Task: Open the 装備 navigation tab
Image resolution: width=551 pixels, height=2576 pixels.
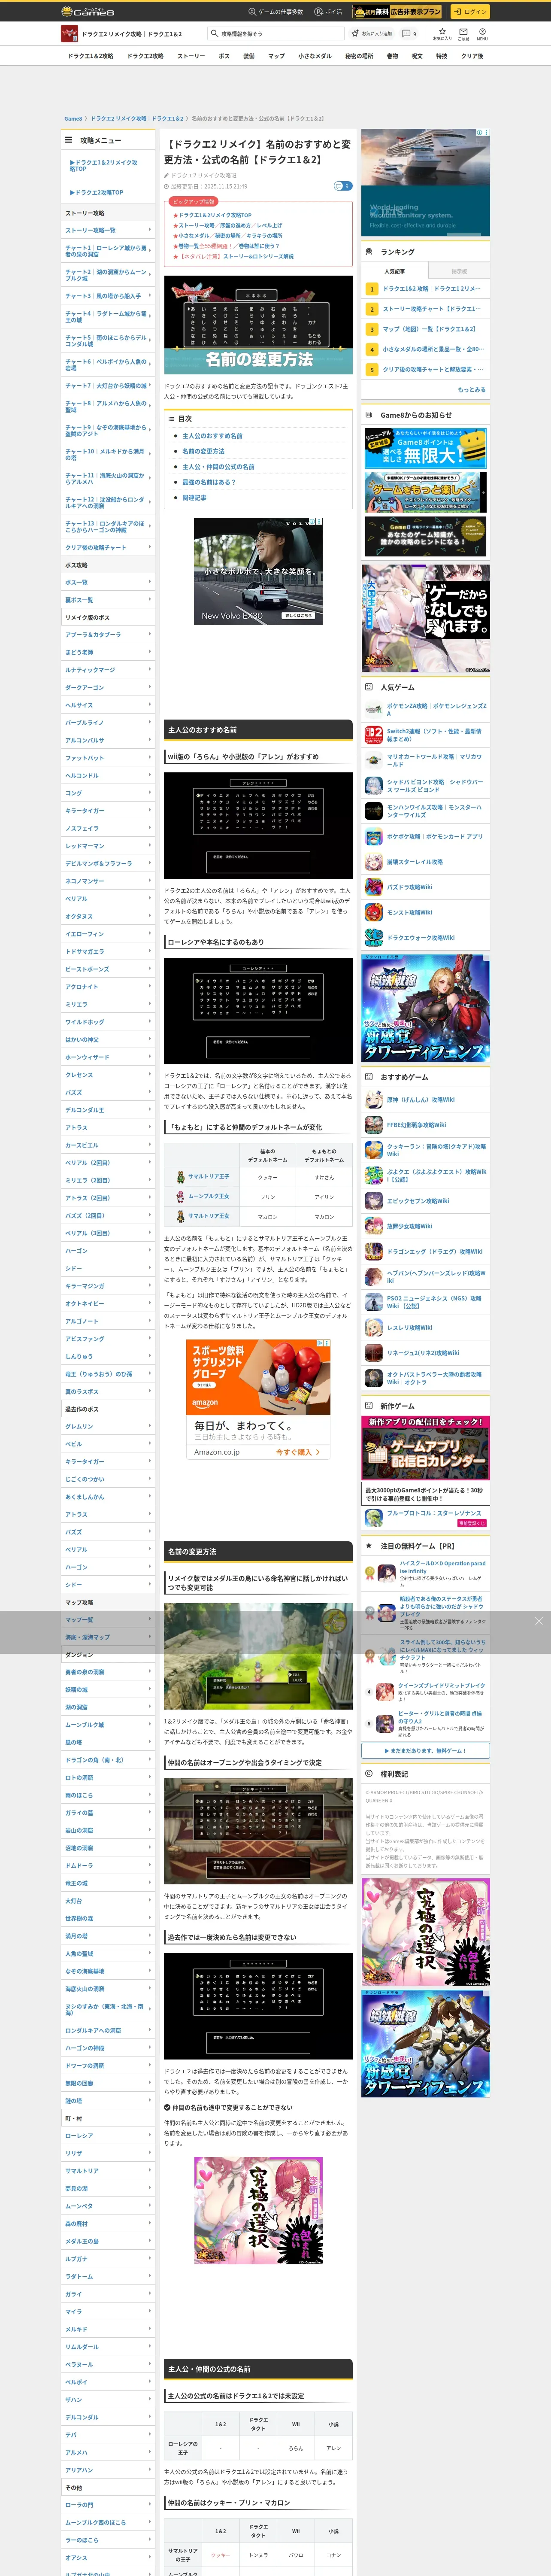Action: tap(249, 56)
